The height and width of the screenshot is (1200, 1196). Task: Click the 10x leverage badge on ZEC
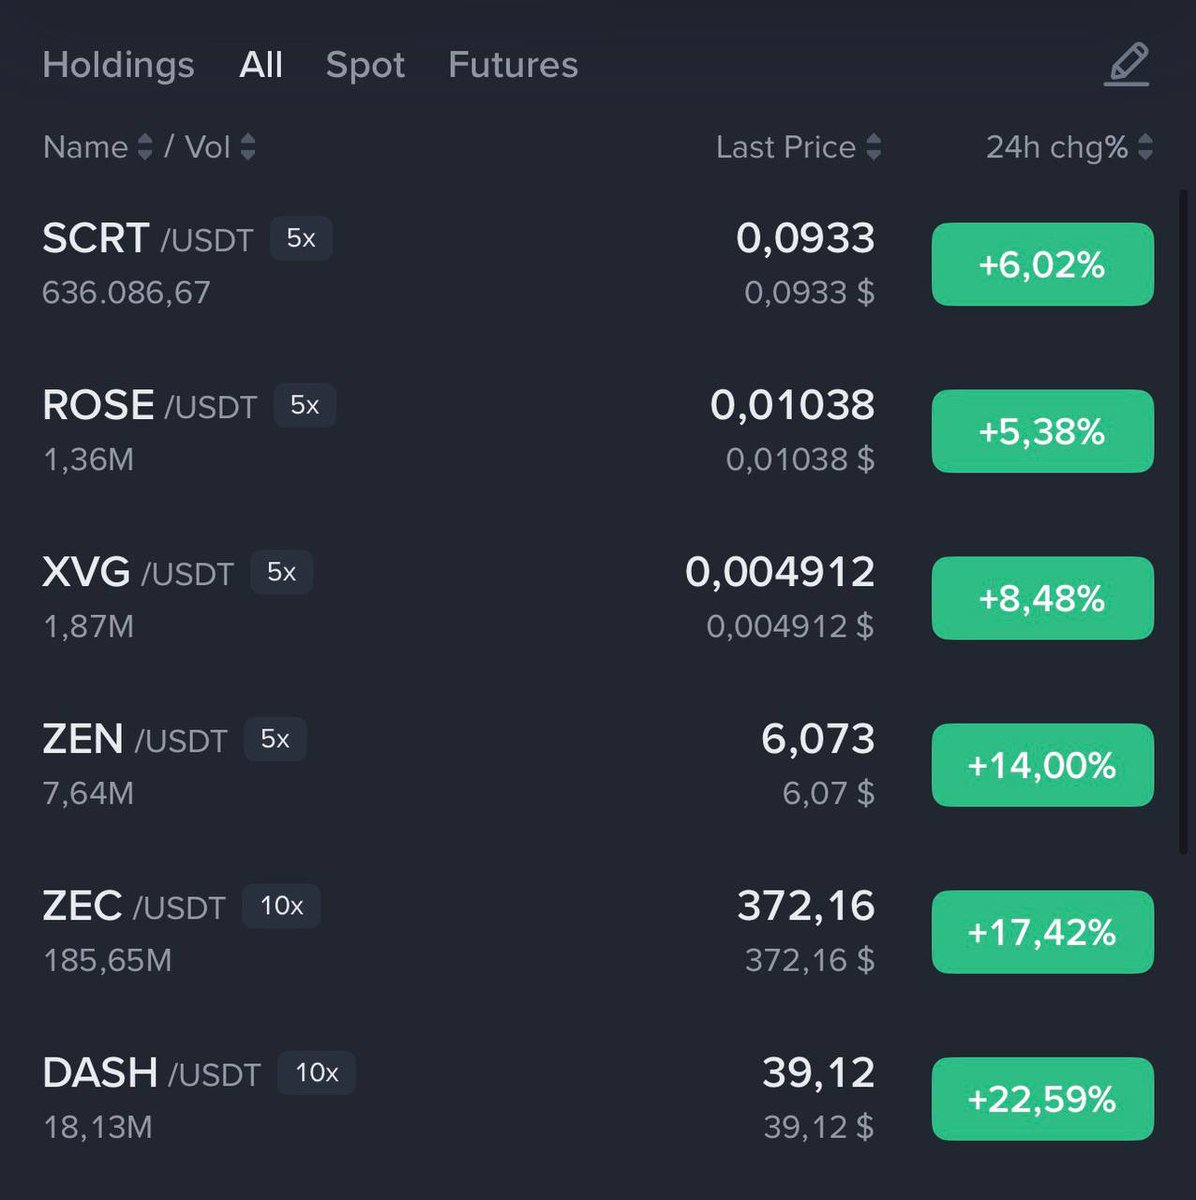[281, 906]
